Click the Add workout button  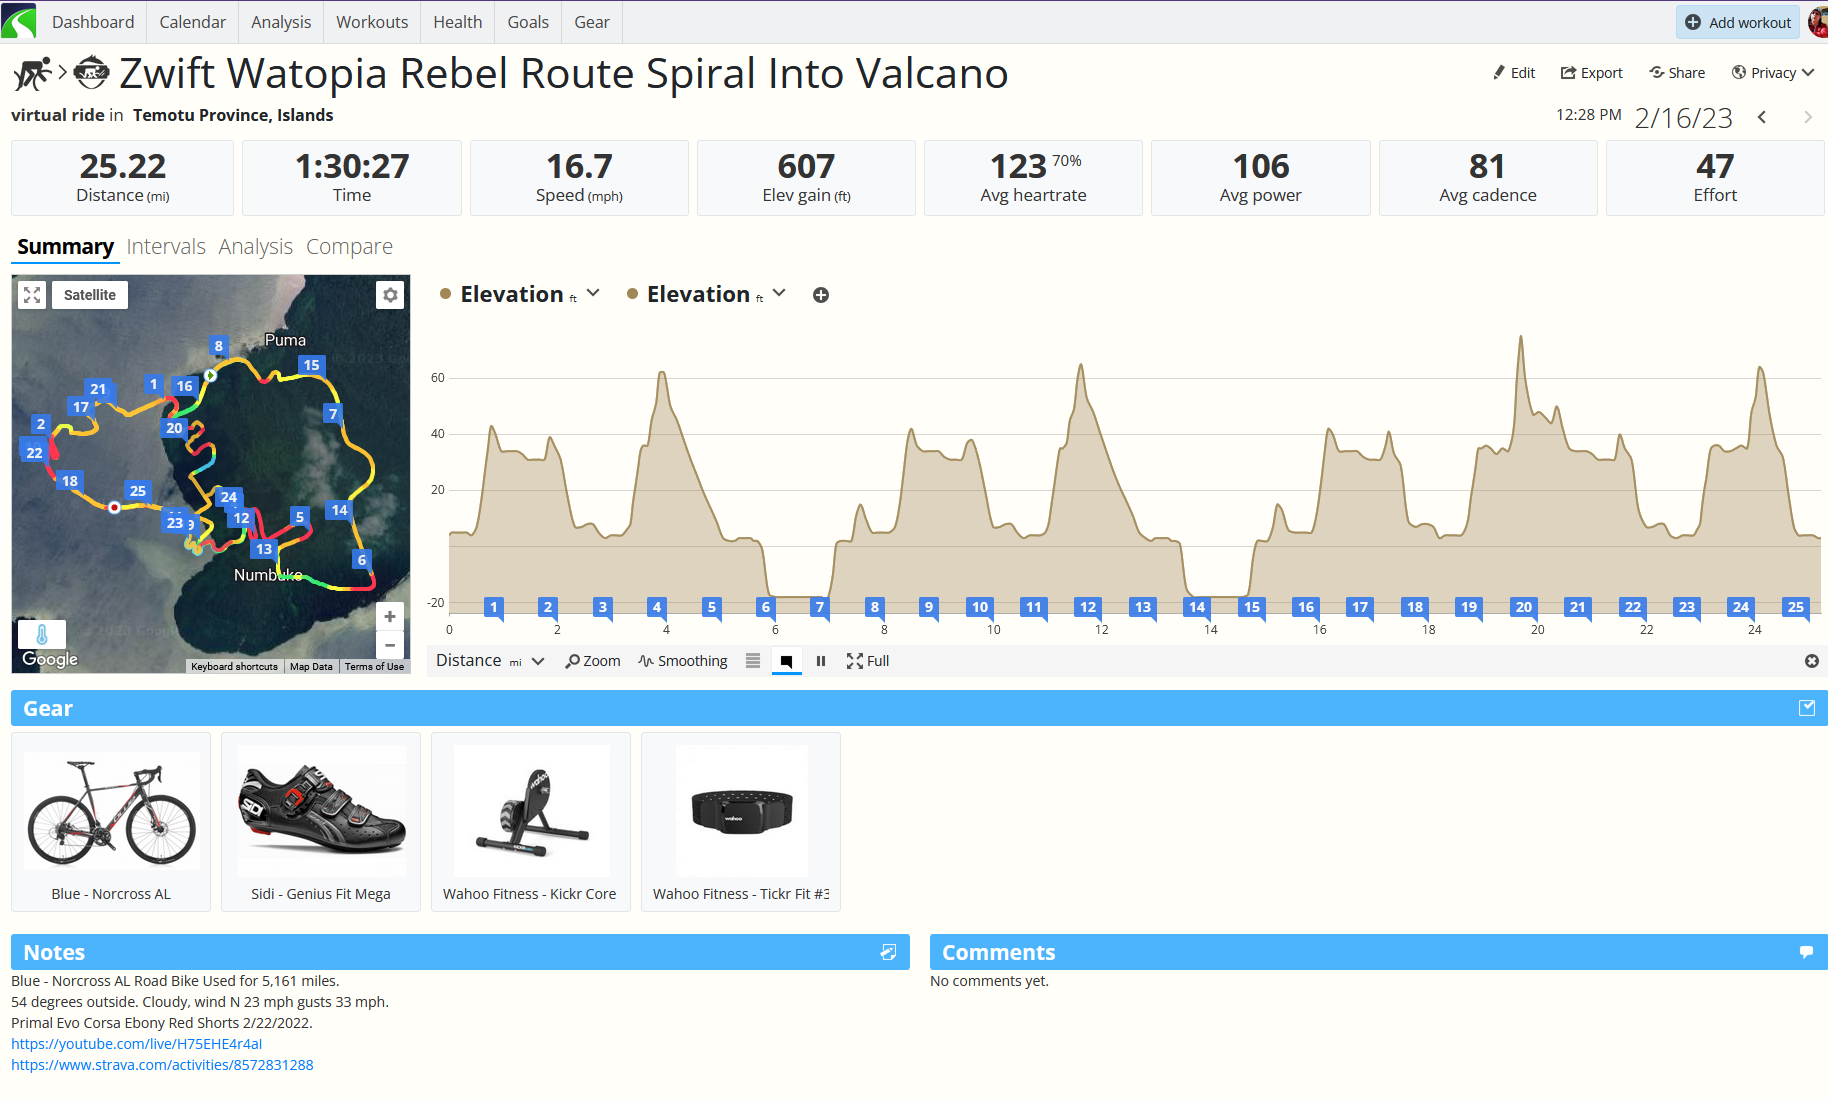coord(1738,22)
